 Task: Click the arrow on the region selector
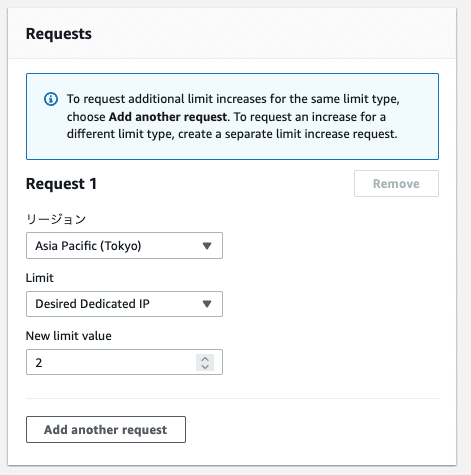tap(207, 246)
